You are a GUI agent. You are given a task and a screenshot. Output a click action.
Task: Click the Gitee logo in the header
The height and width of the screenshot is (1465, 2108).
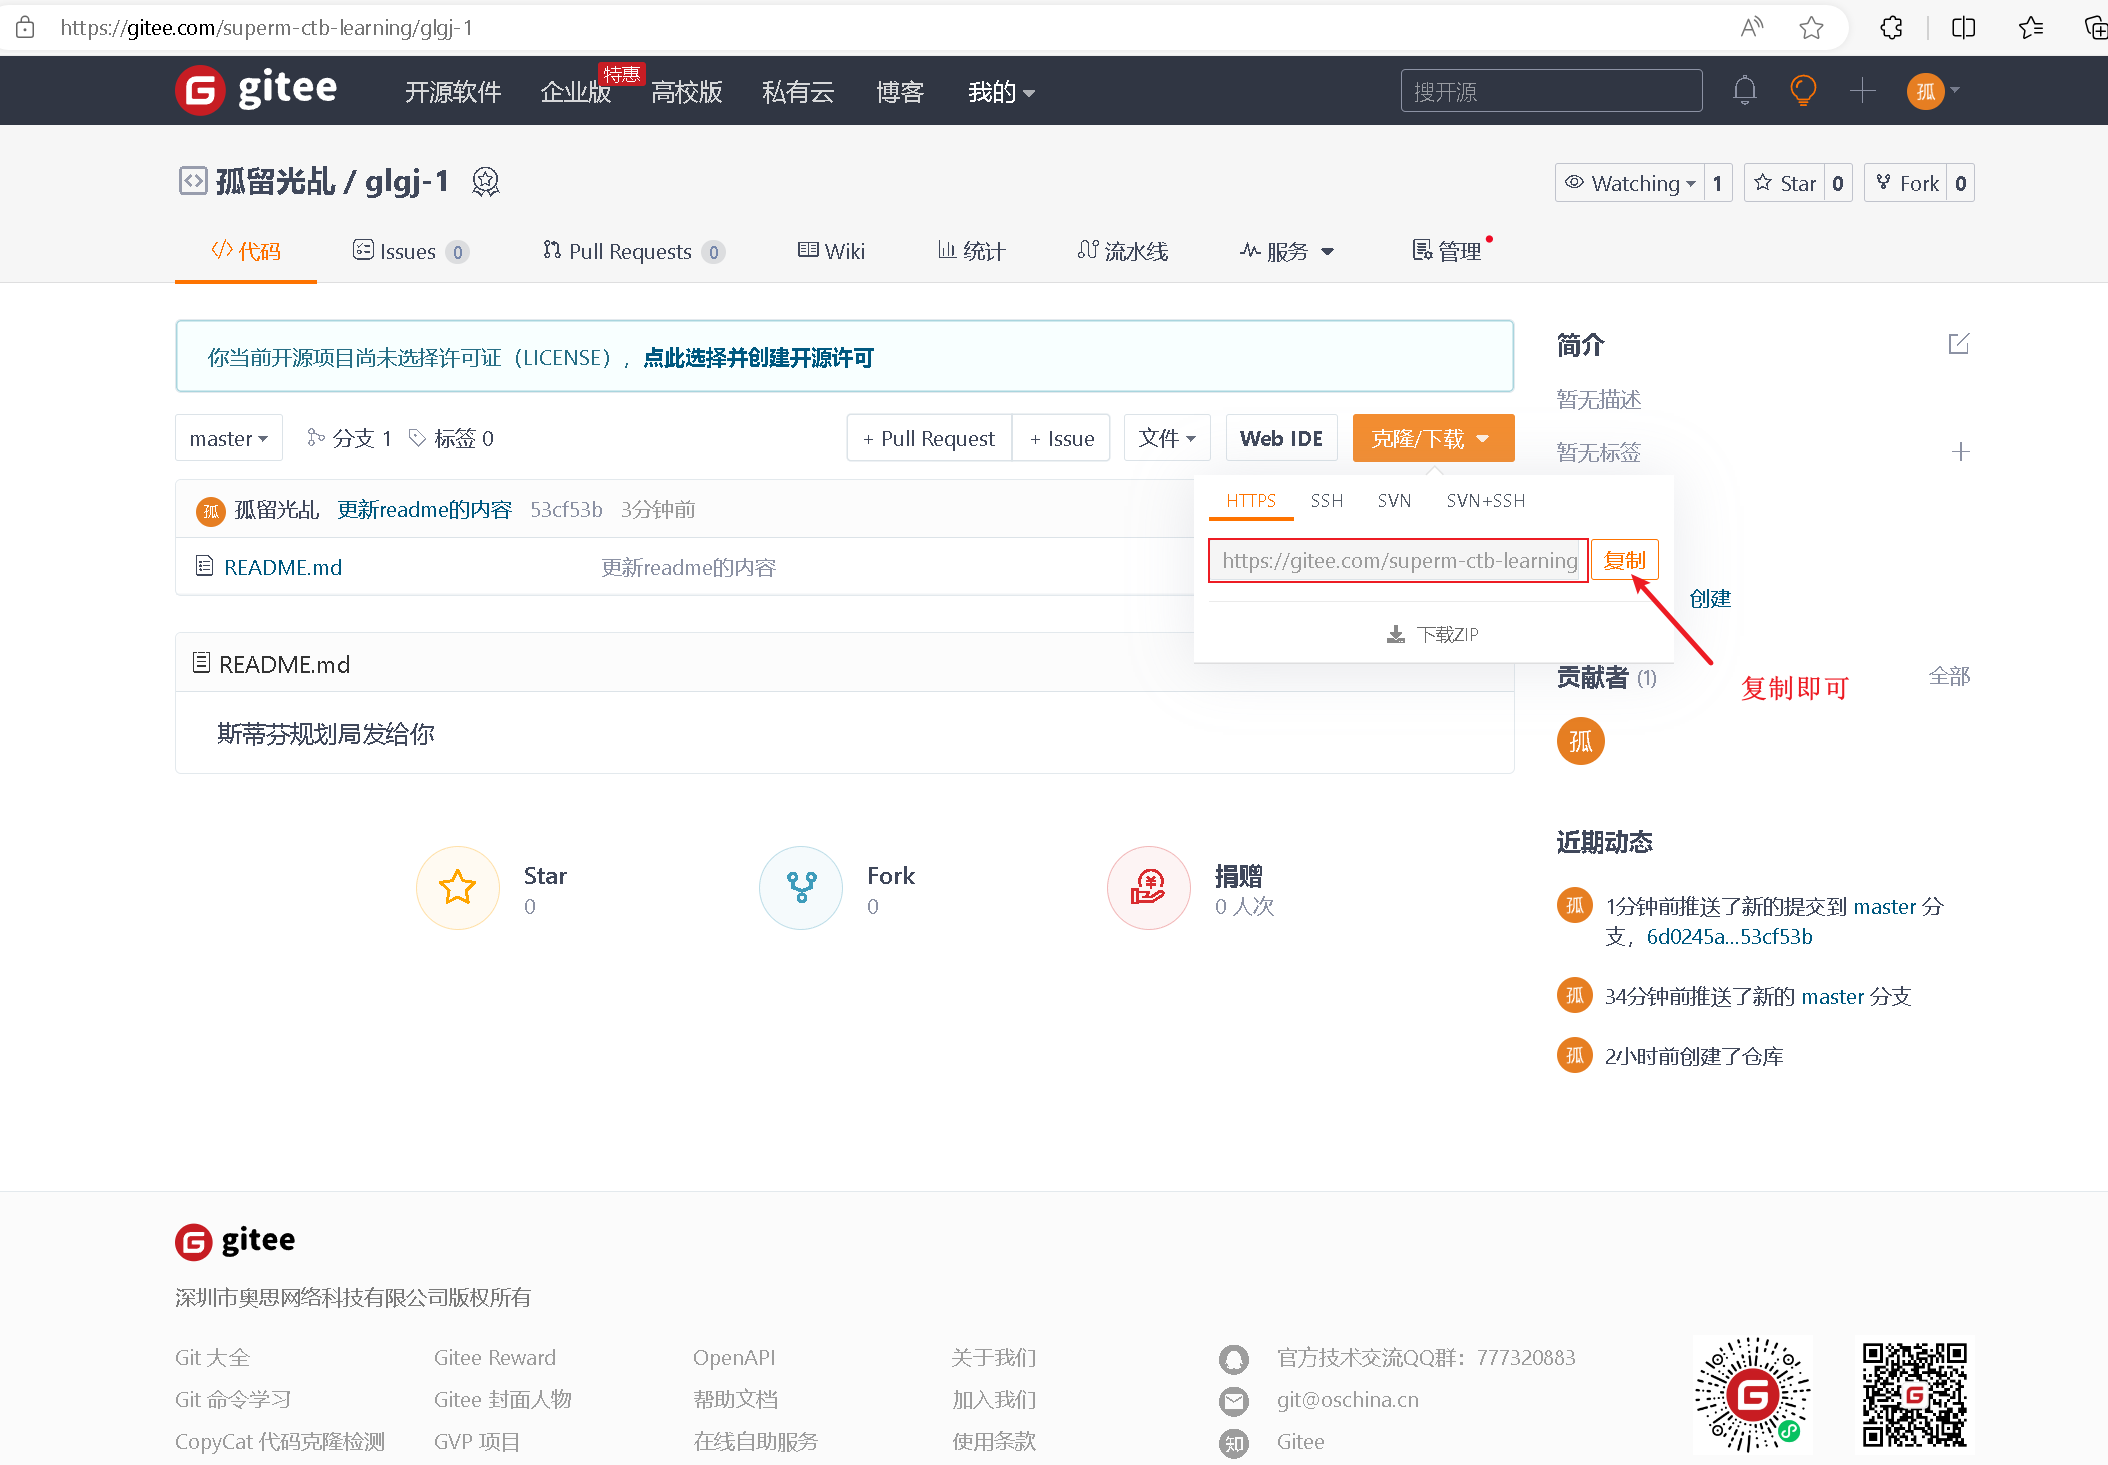click(256, 90)
